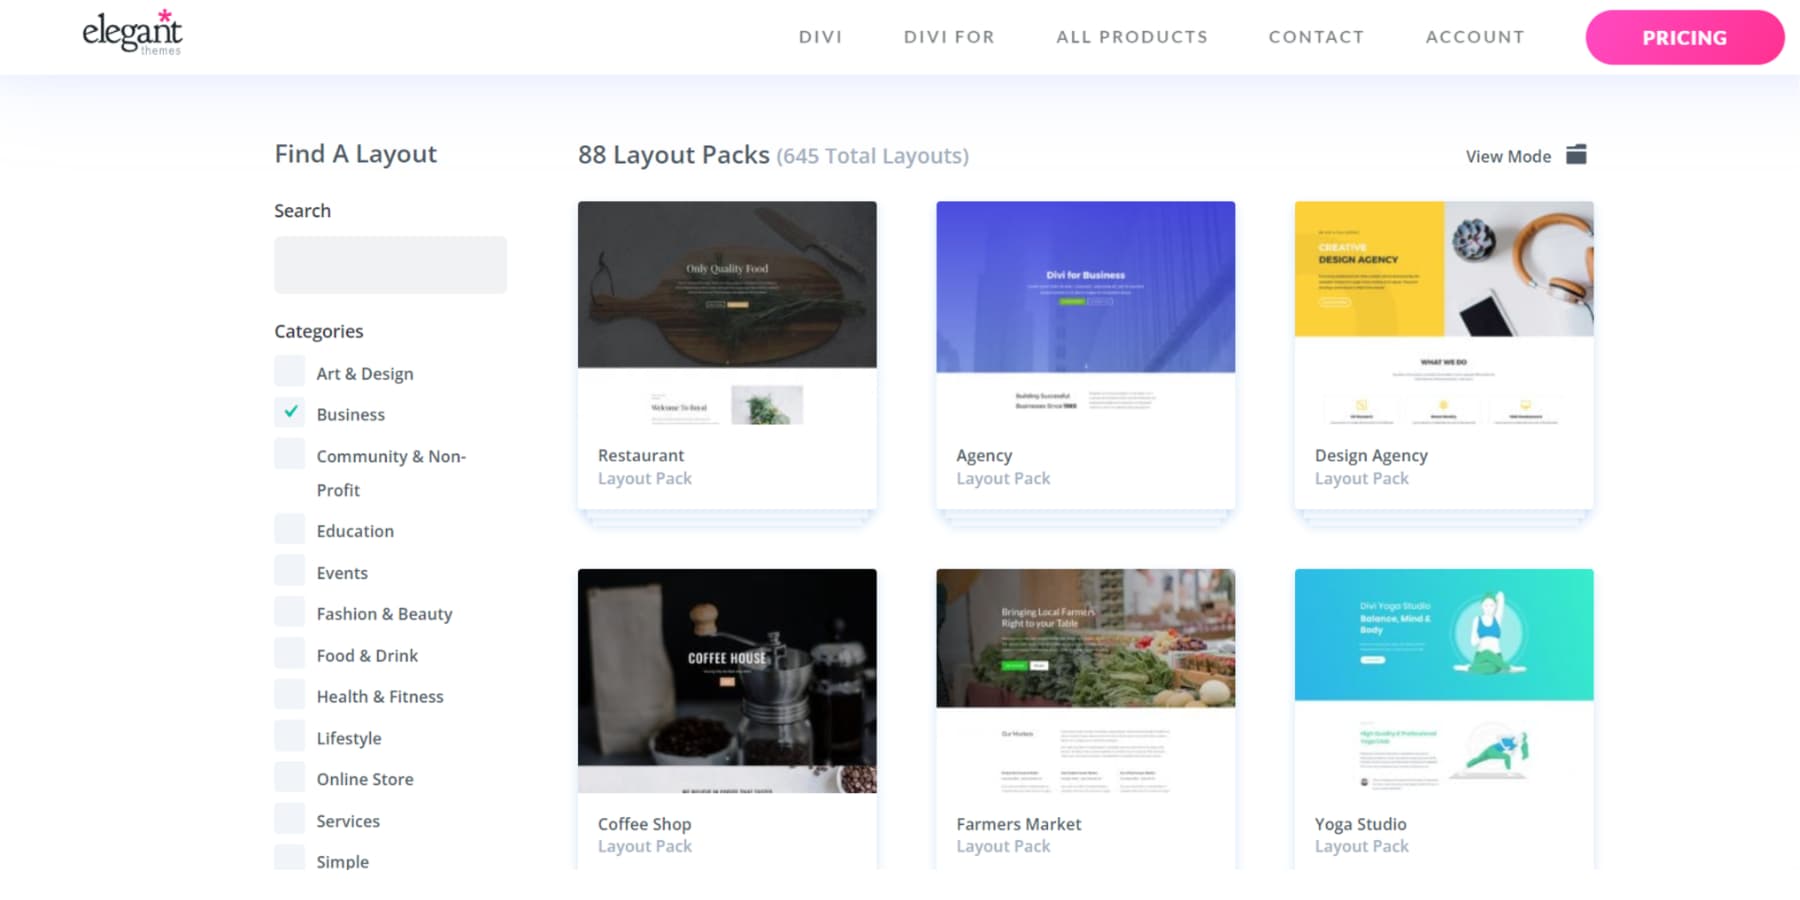Open the Farmers Market layout thumbnail
The image size is (1800, 900).
tap(1085, 637)
